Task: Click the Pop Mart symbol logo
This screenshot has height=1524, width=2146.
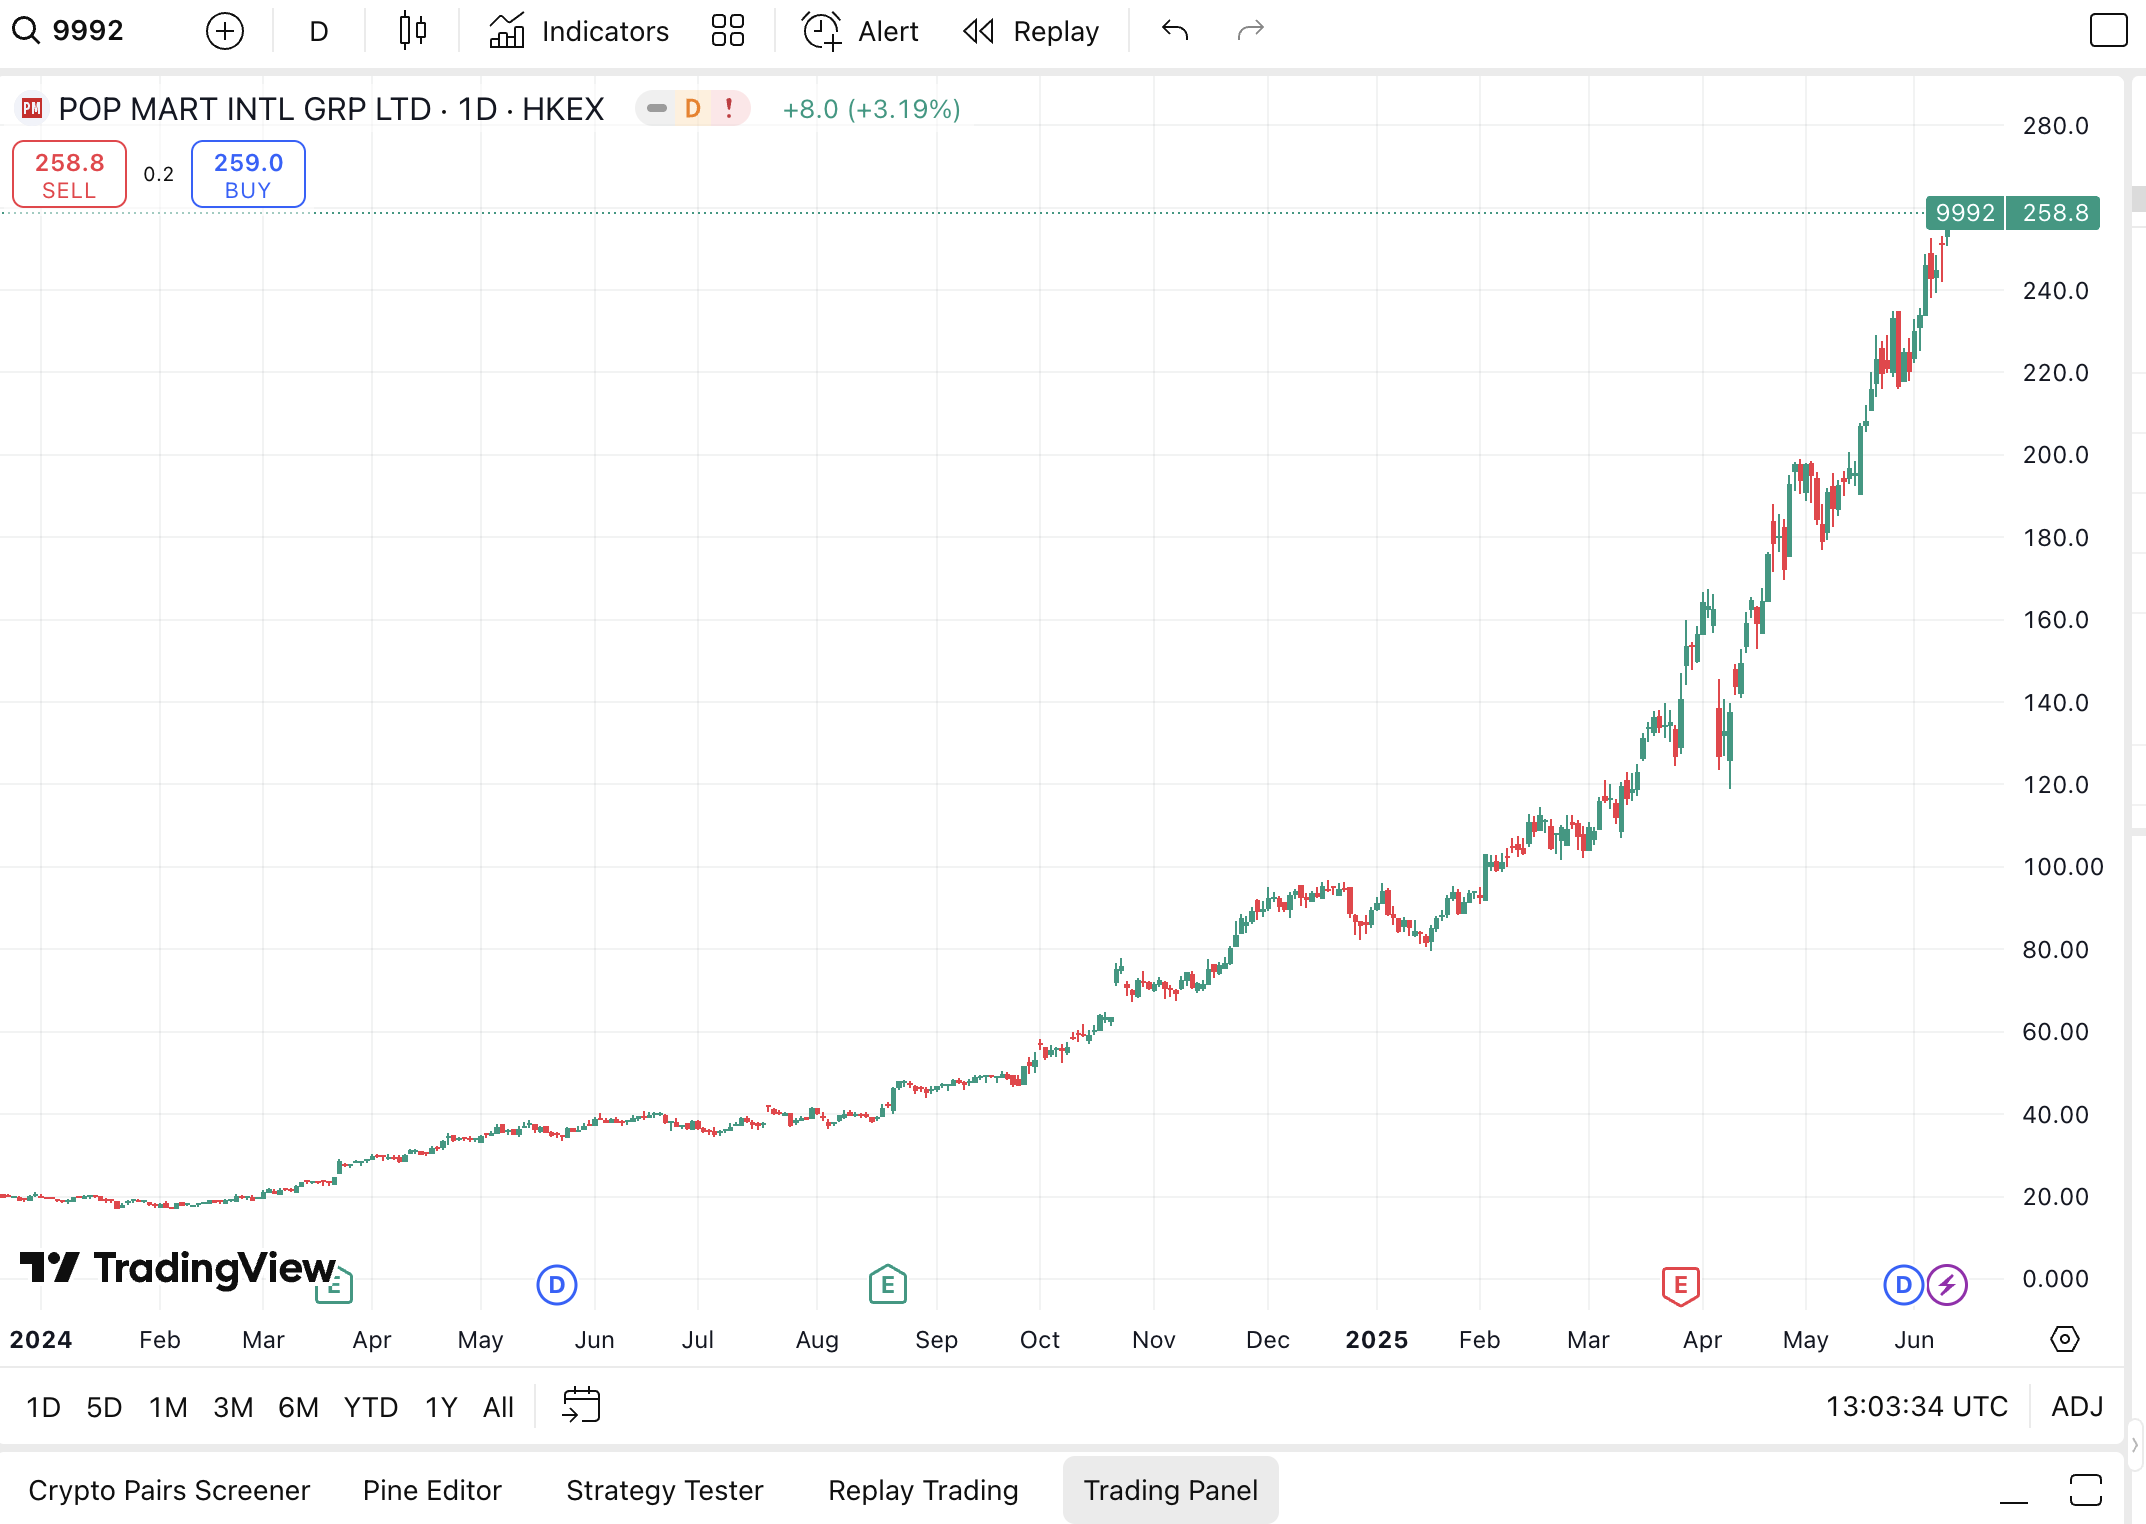Action: (x=32, y=108)
